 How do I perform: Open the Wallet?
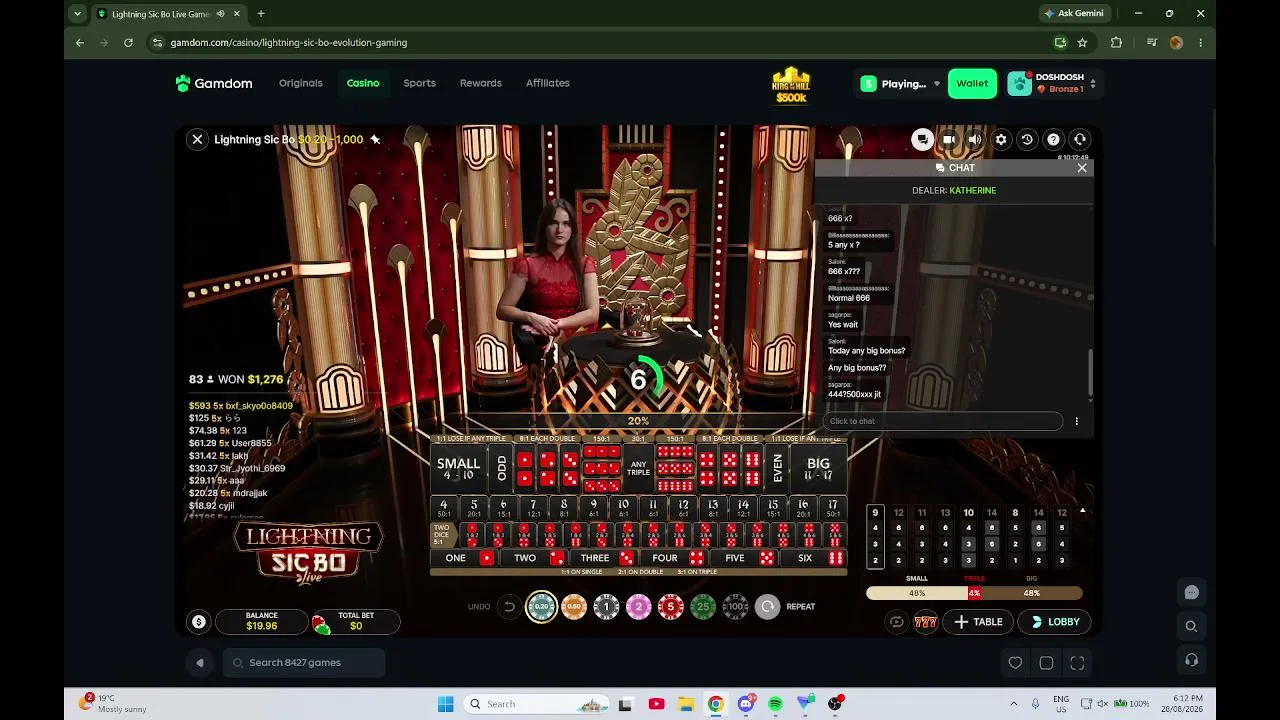pos(972,84)
